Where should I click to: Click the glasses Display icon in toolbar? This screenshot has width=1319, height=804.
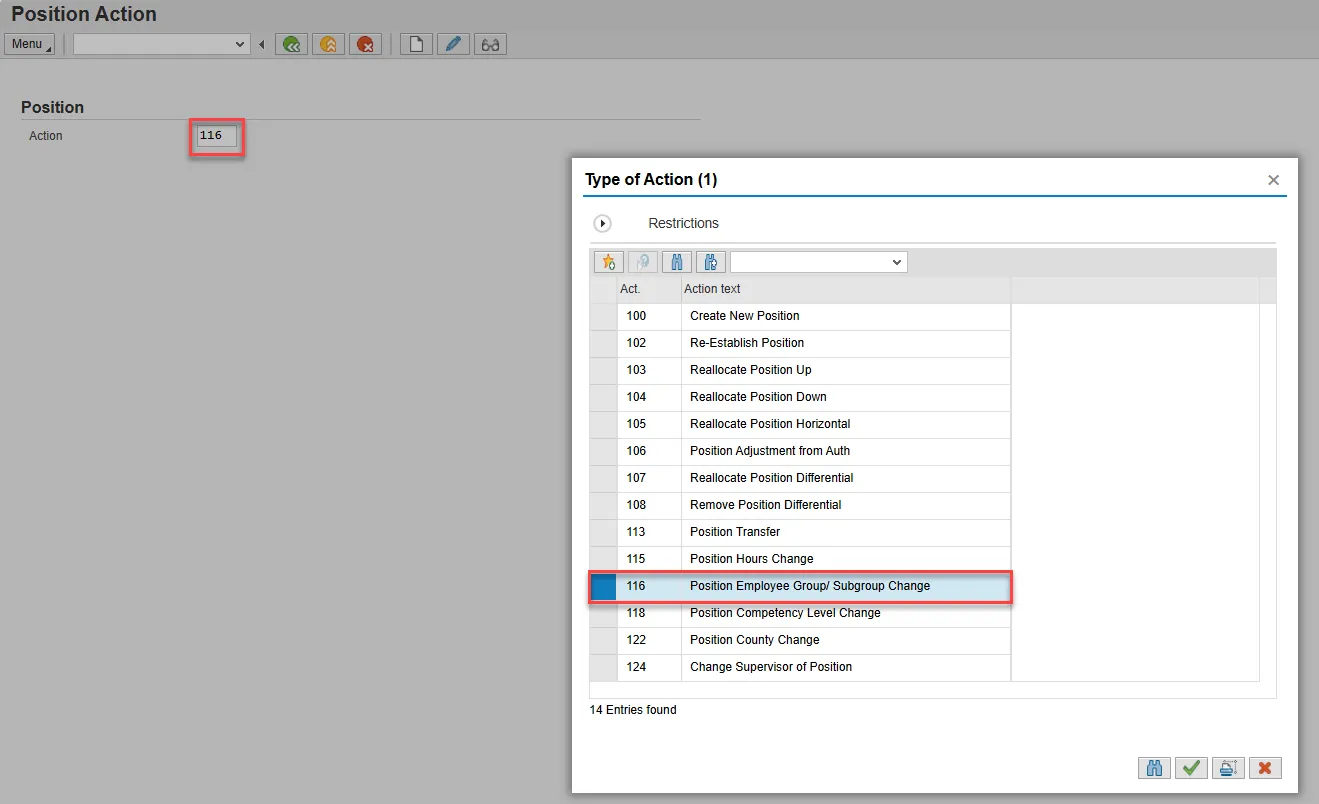490,44
